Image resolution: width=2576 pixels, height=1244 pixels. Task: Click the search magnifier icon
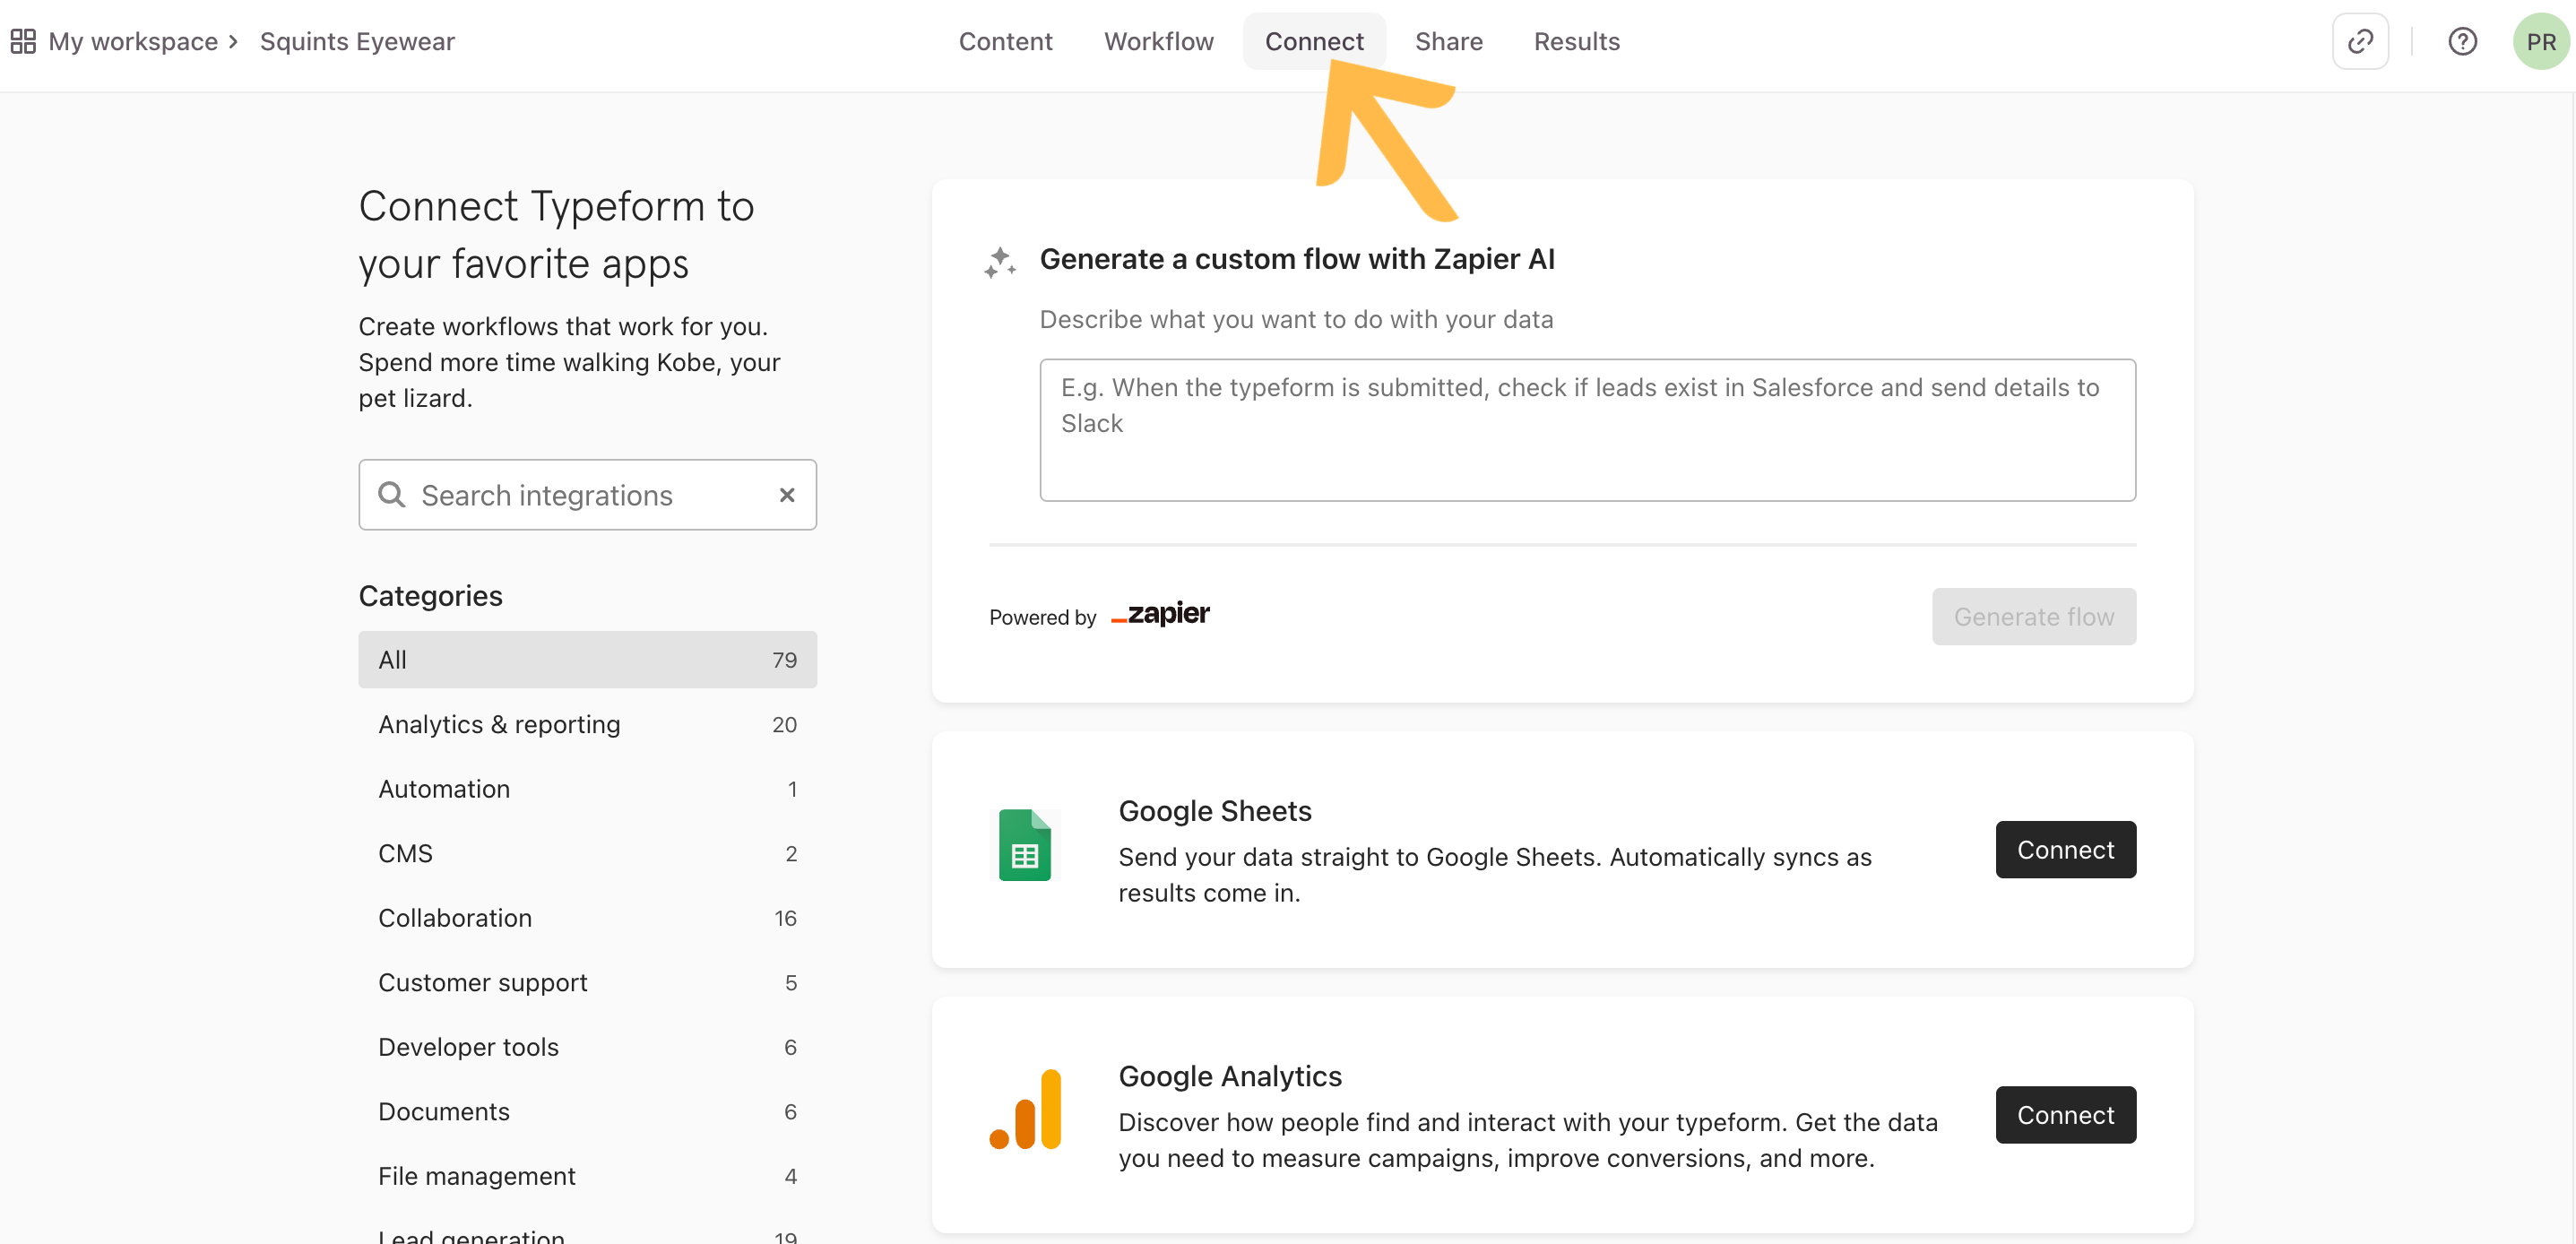pos(391,494)
